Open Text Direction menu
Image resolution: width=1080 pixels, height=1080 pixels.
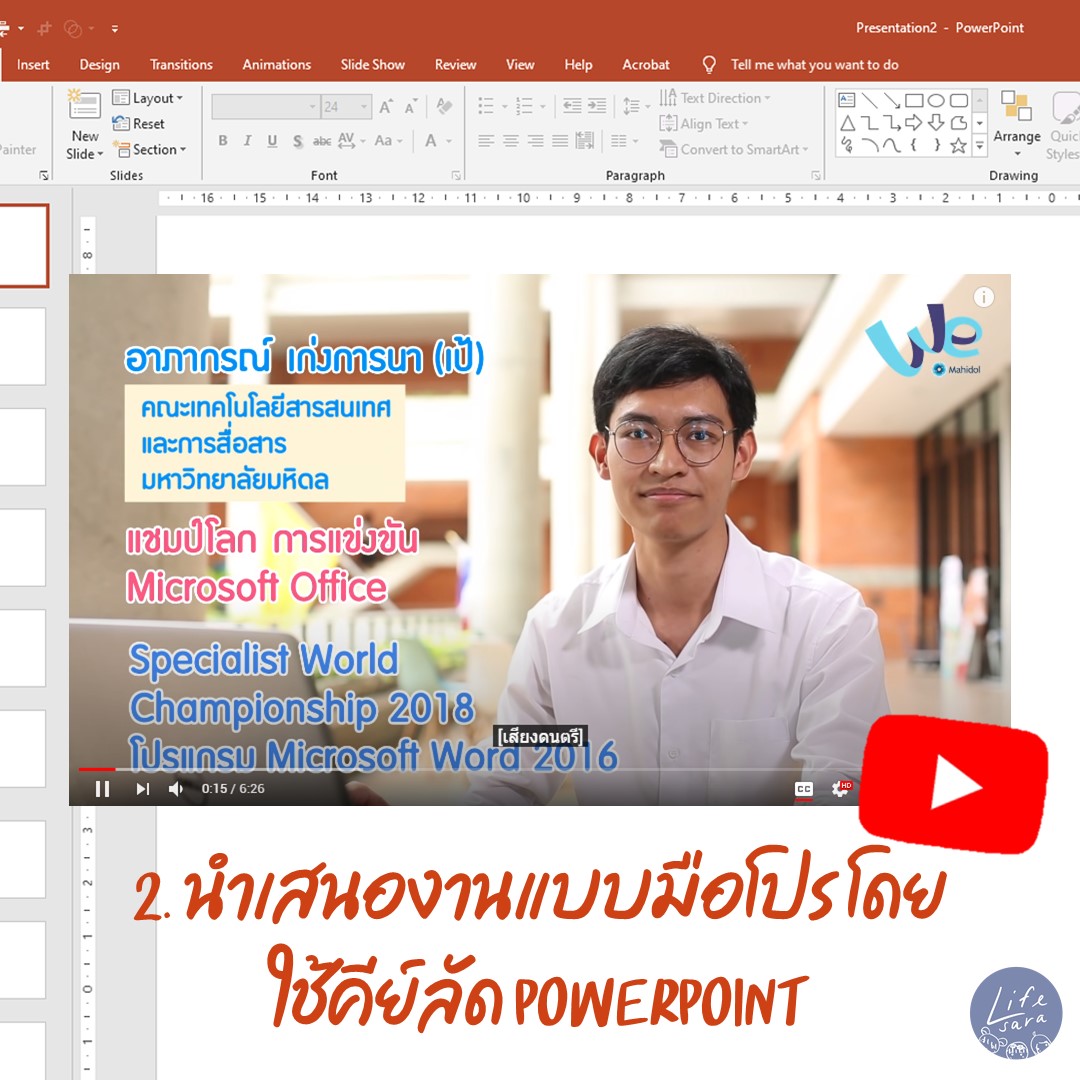pyautogui.click(x=715, y=98)
